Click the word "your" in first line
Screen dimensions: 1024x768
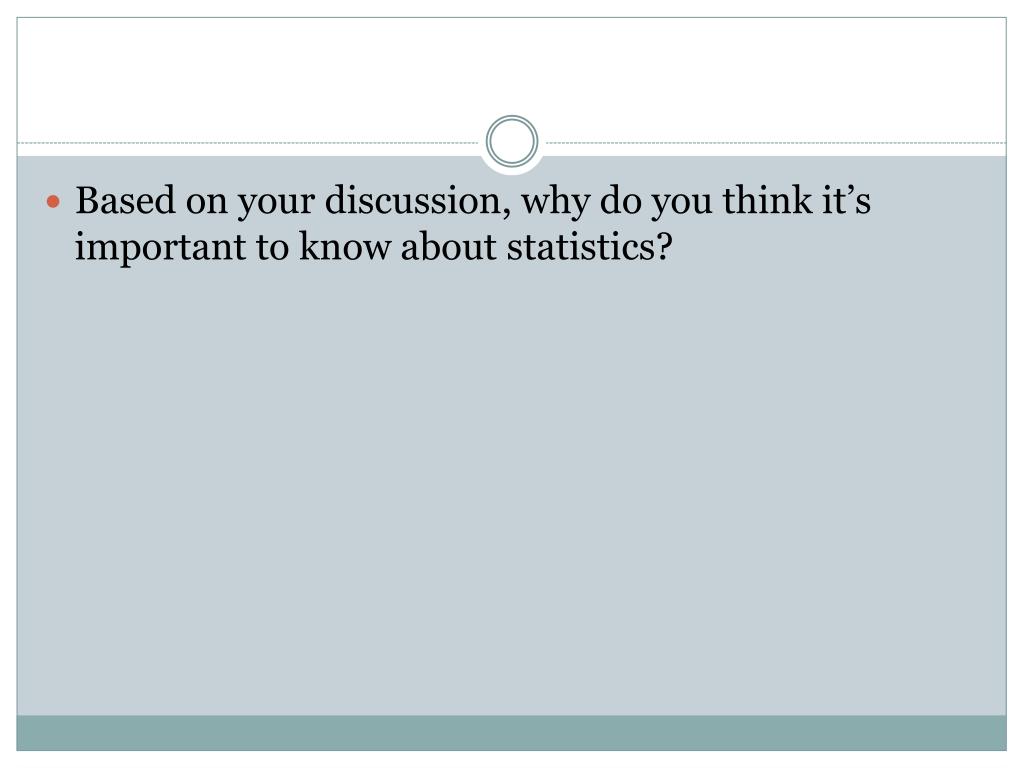point(275,204)
